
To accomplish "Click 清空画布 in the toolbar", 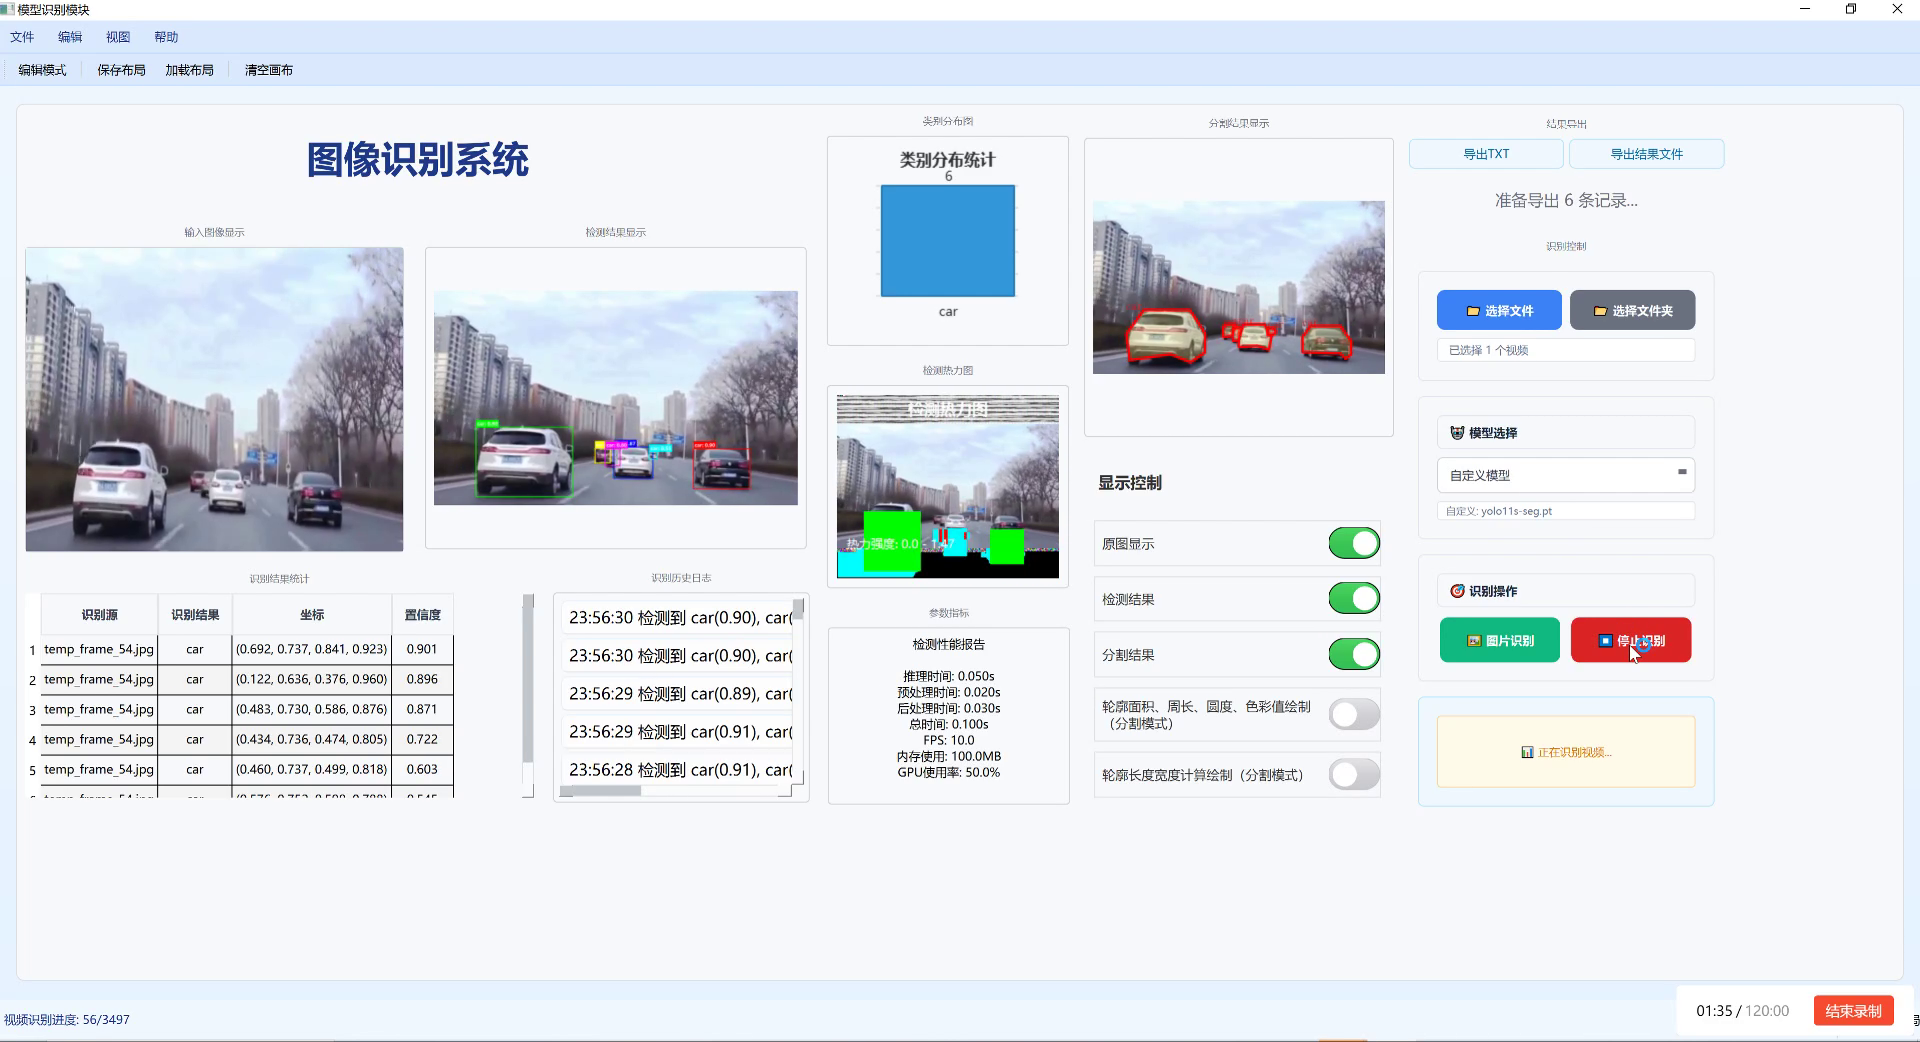I will pos(268,69).
